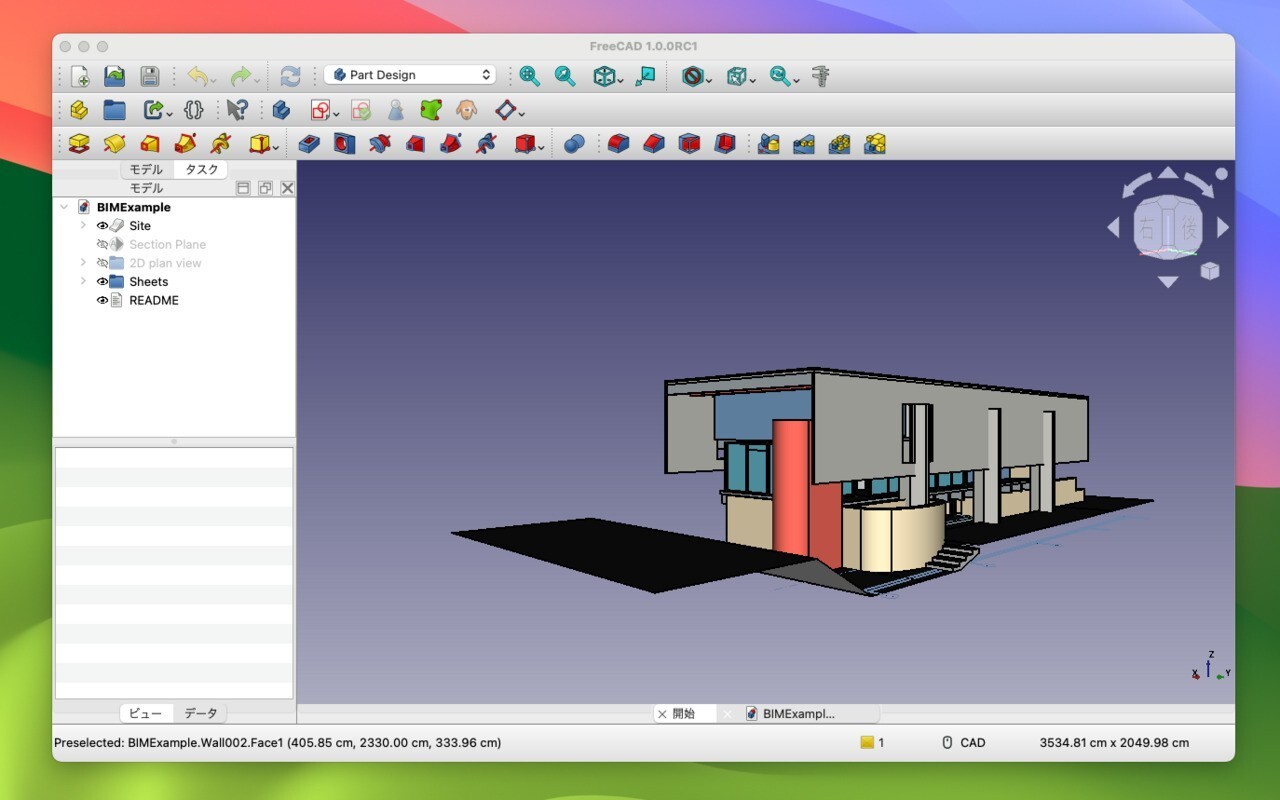Refresh the document with recompute icon

(290, 76)
